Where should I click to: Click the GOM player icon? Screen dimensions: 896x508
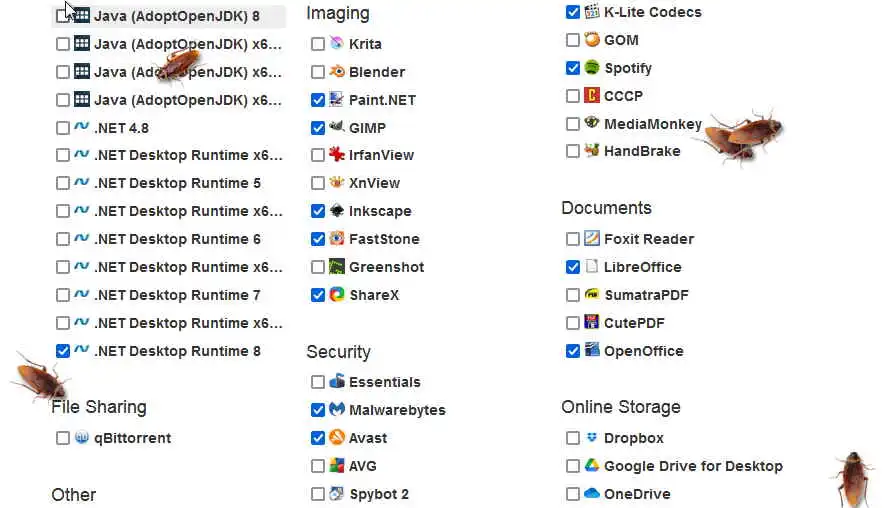point(592,39)
